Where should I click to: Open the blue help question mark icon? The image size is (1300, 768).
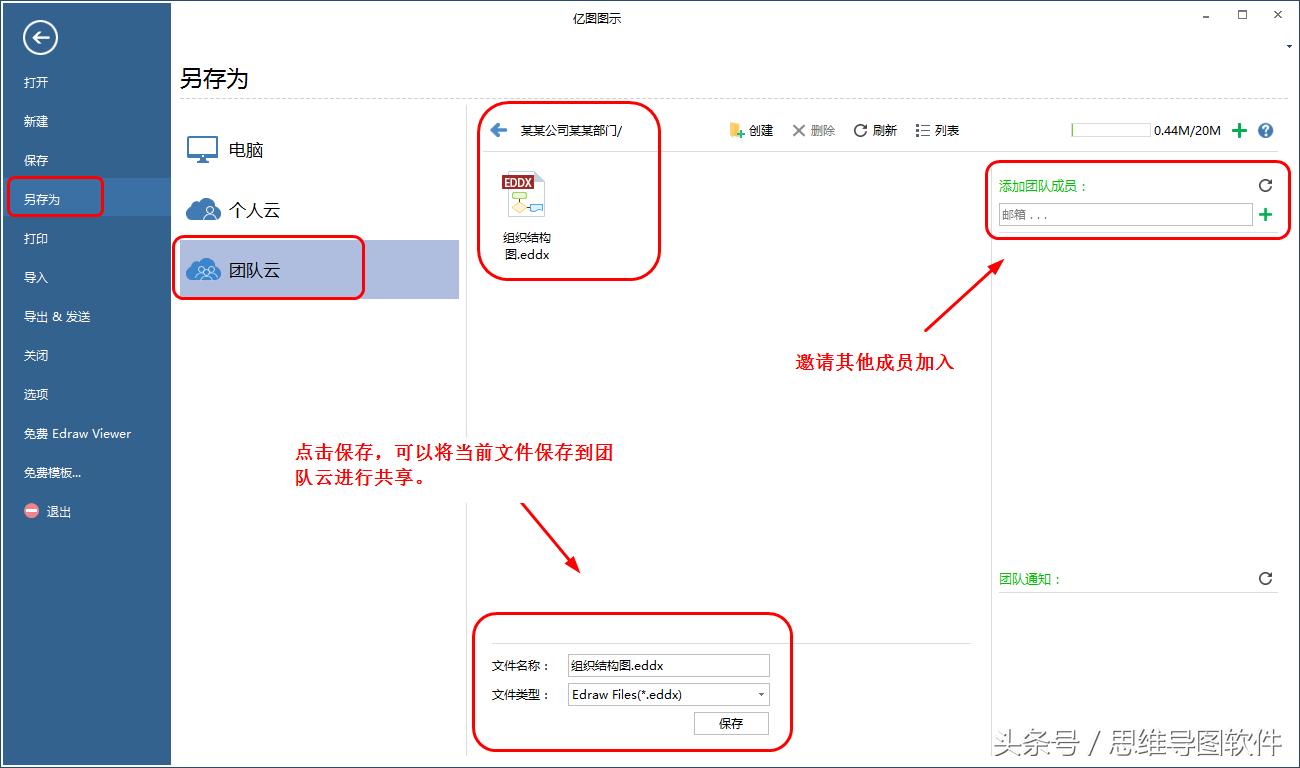coord(1265,130)
